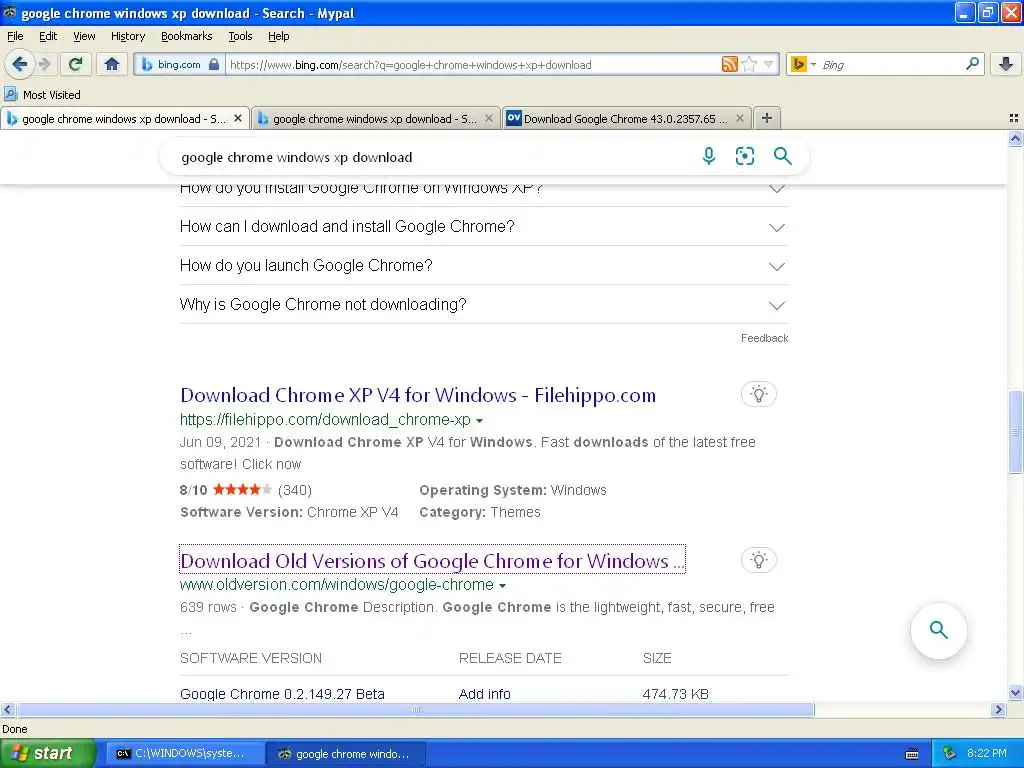Screen dimensions: 1024x768
Task: Open the Bookmarks menu
Action: pyautogui.click(x=186, y=36)
